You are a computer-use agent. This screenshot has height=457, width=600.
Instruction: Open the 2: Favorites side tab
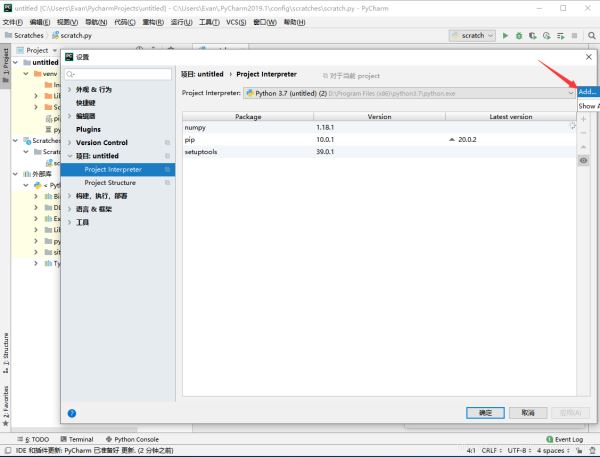coord(5,405)
